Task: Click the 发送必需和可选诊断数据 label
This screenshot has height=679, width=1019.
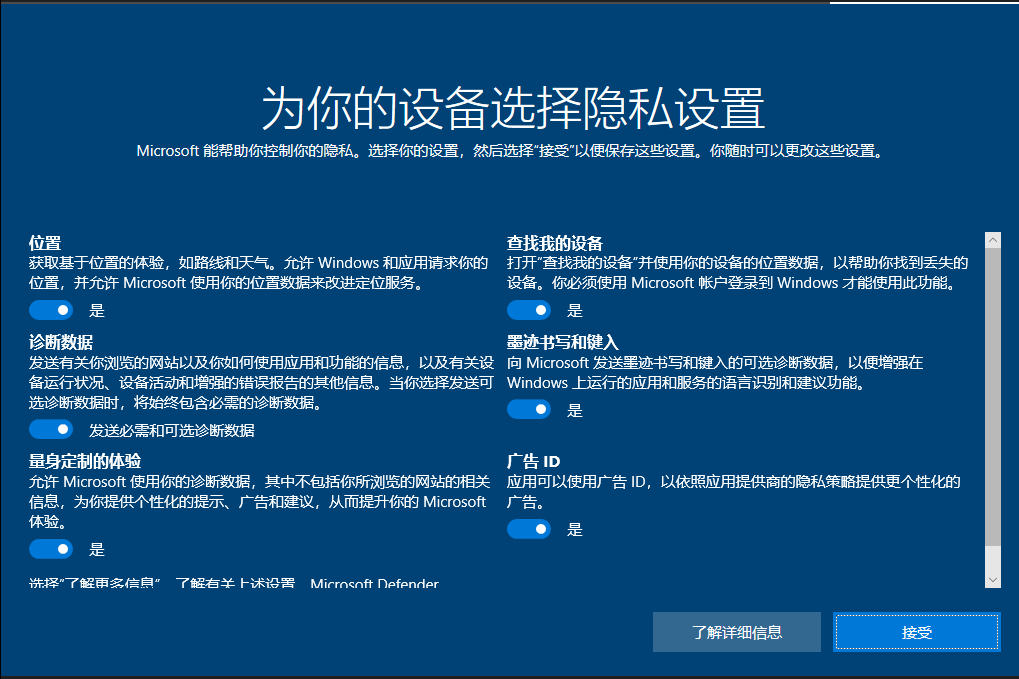Action: pyautogui.click(x=172, y=430)
